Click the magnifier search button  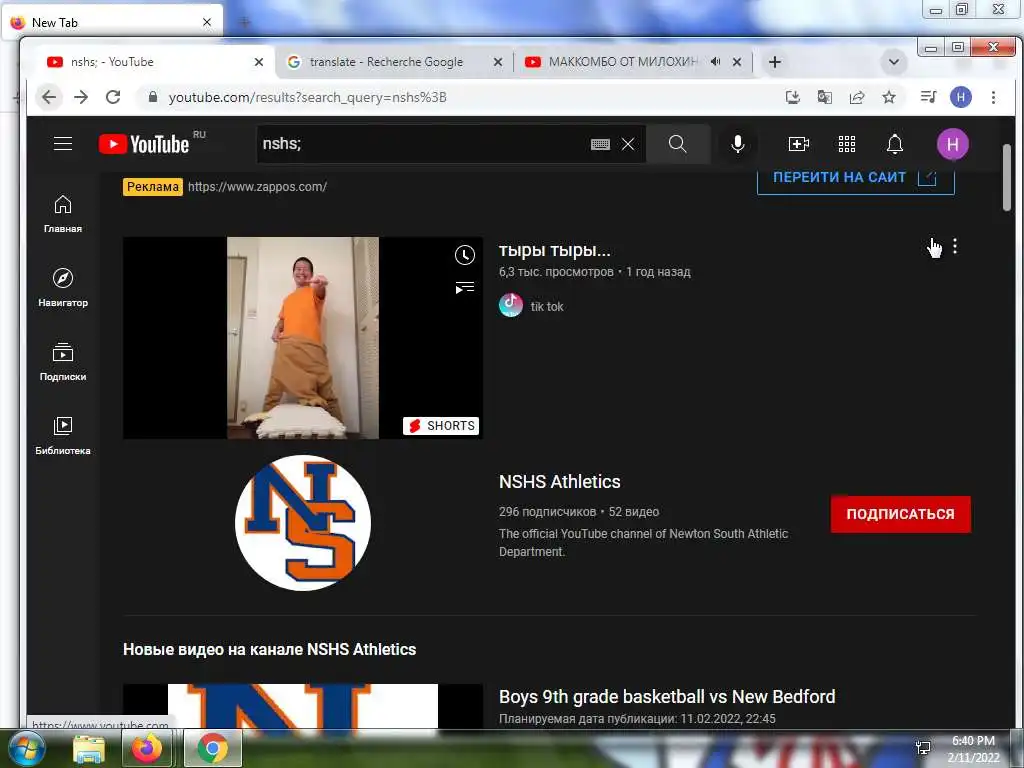[678, 144]
